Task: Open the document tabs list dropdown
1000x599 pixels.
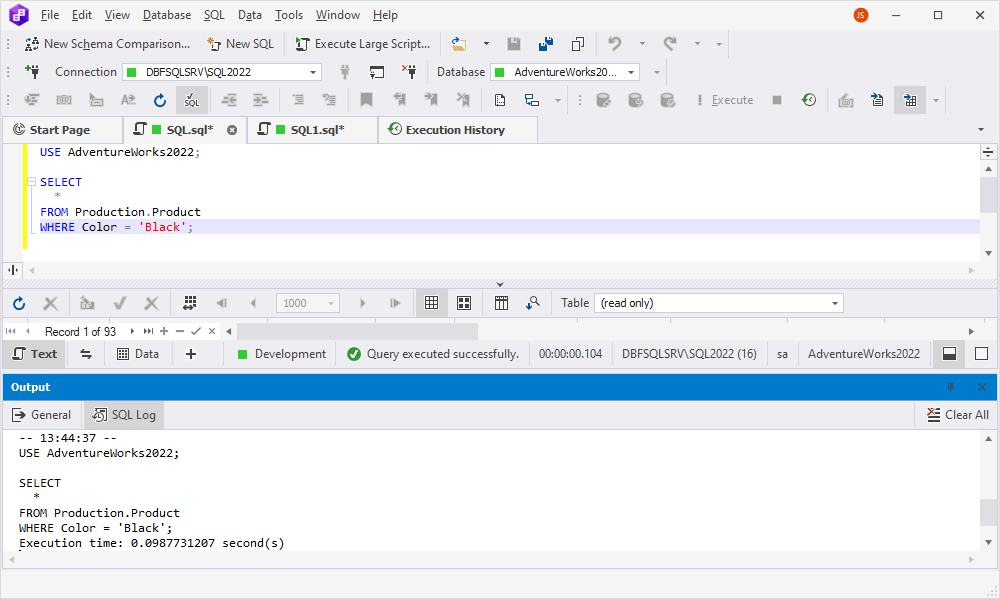Action: click(x=981, y=130)
